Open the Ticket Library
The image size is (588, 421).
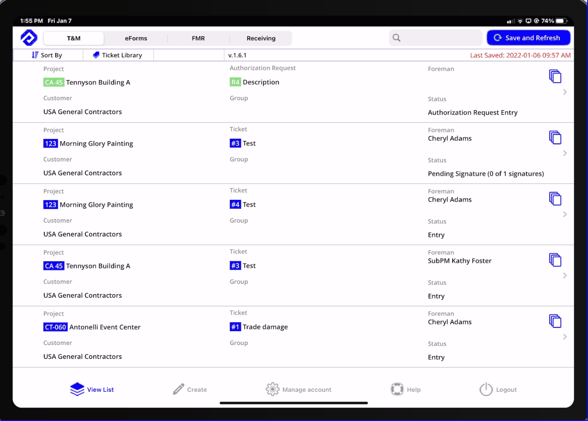click(118, 55)
